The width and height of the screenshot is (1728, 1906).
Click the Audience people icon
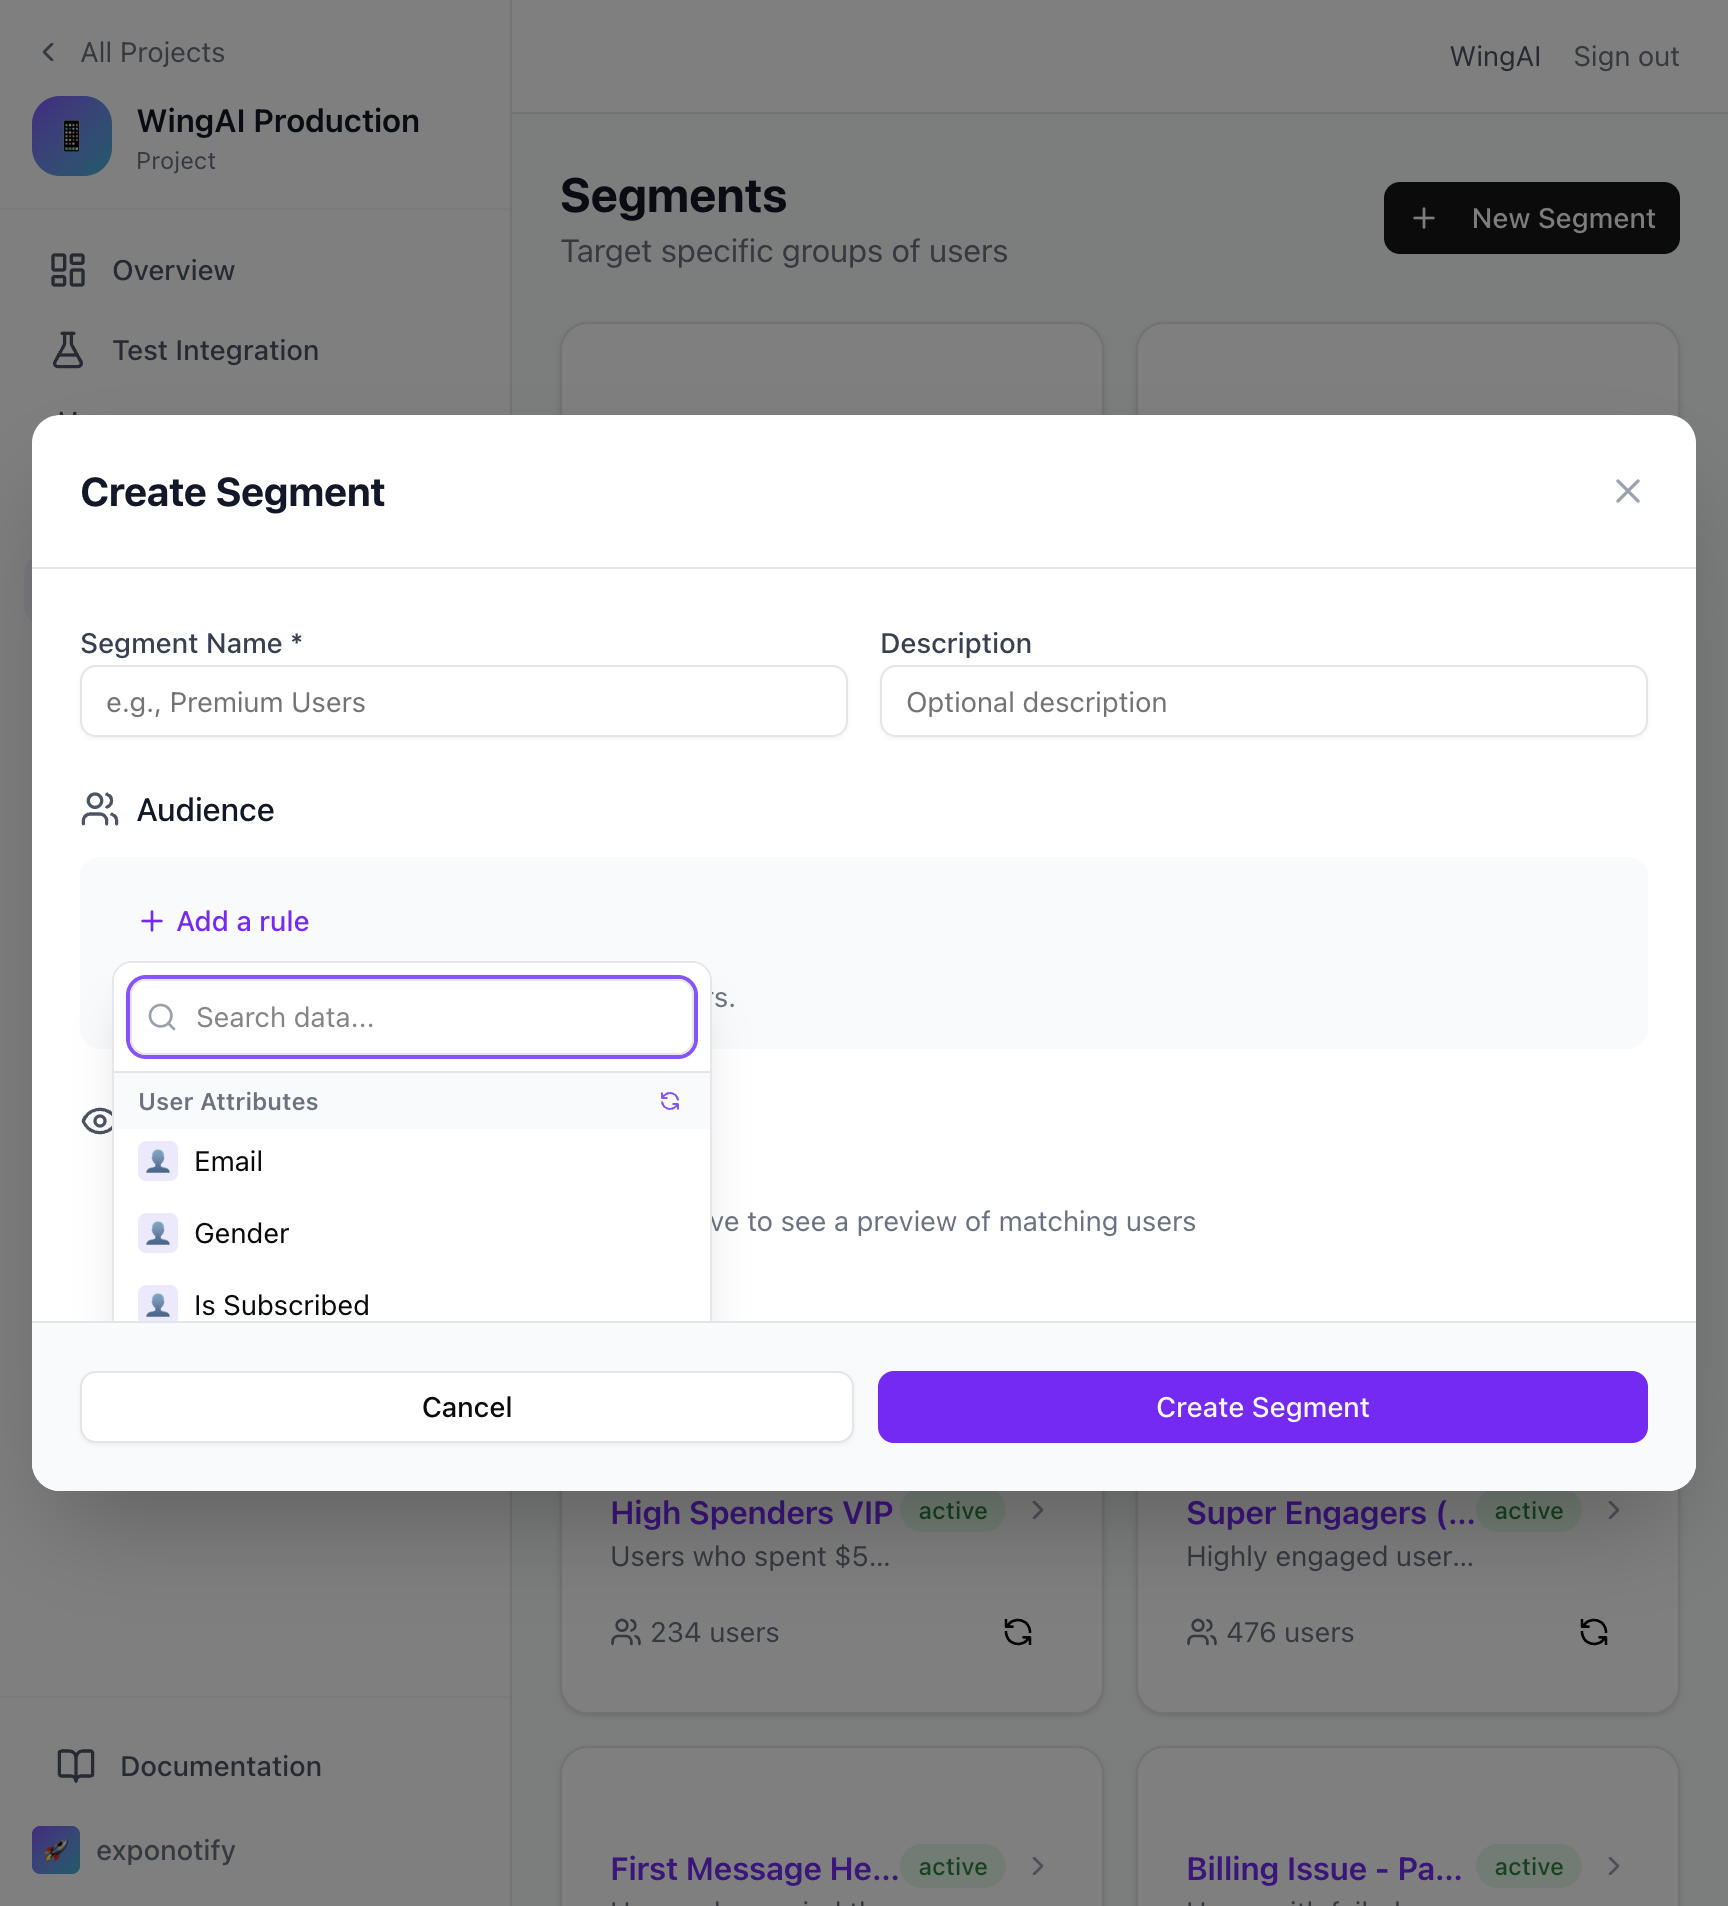click(99, 809)
